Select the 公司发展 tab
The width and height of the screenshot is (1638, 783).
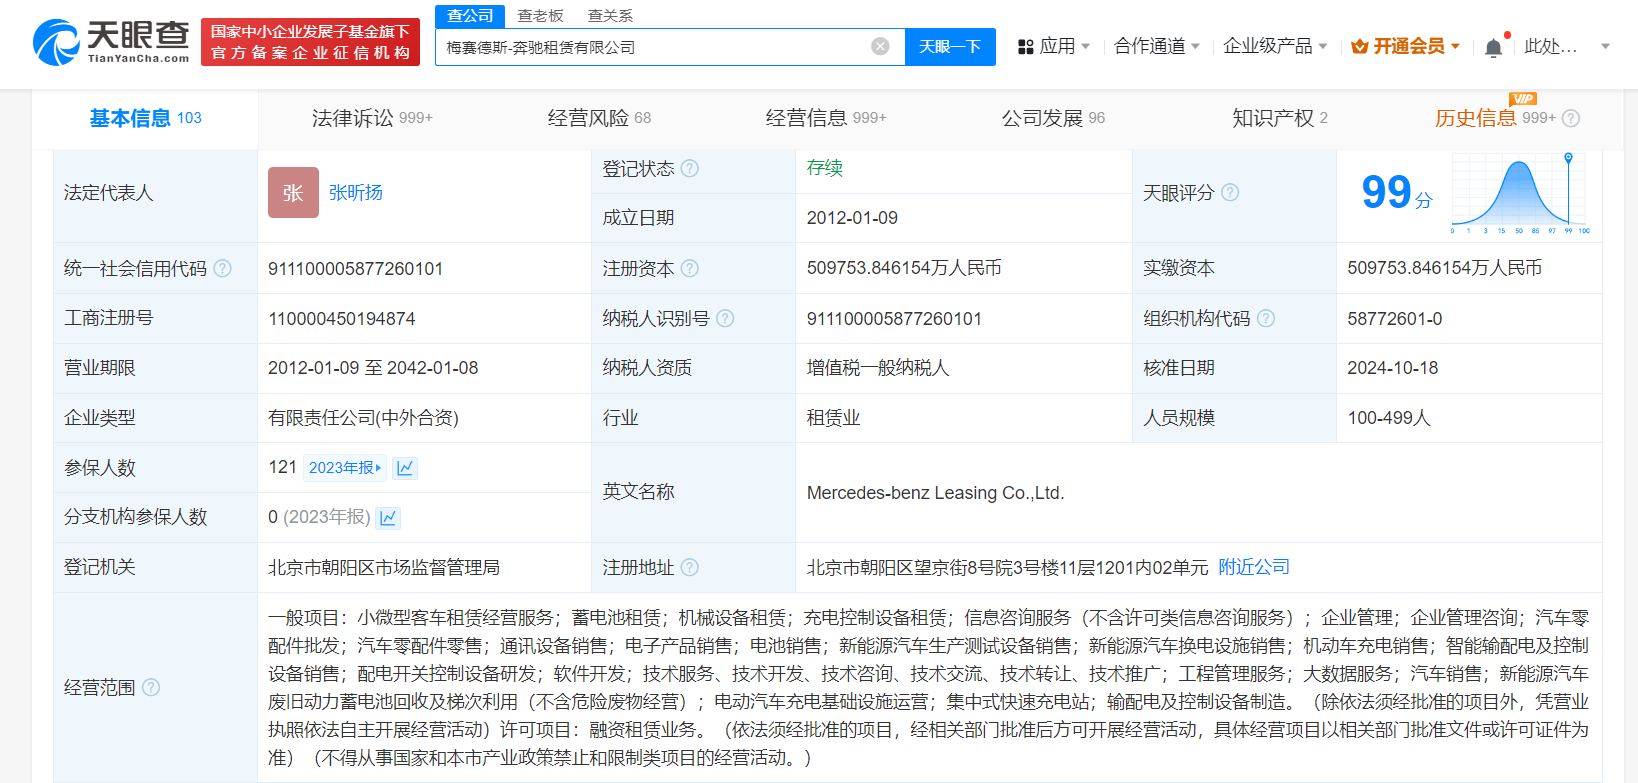(x=1053, y=118)
